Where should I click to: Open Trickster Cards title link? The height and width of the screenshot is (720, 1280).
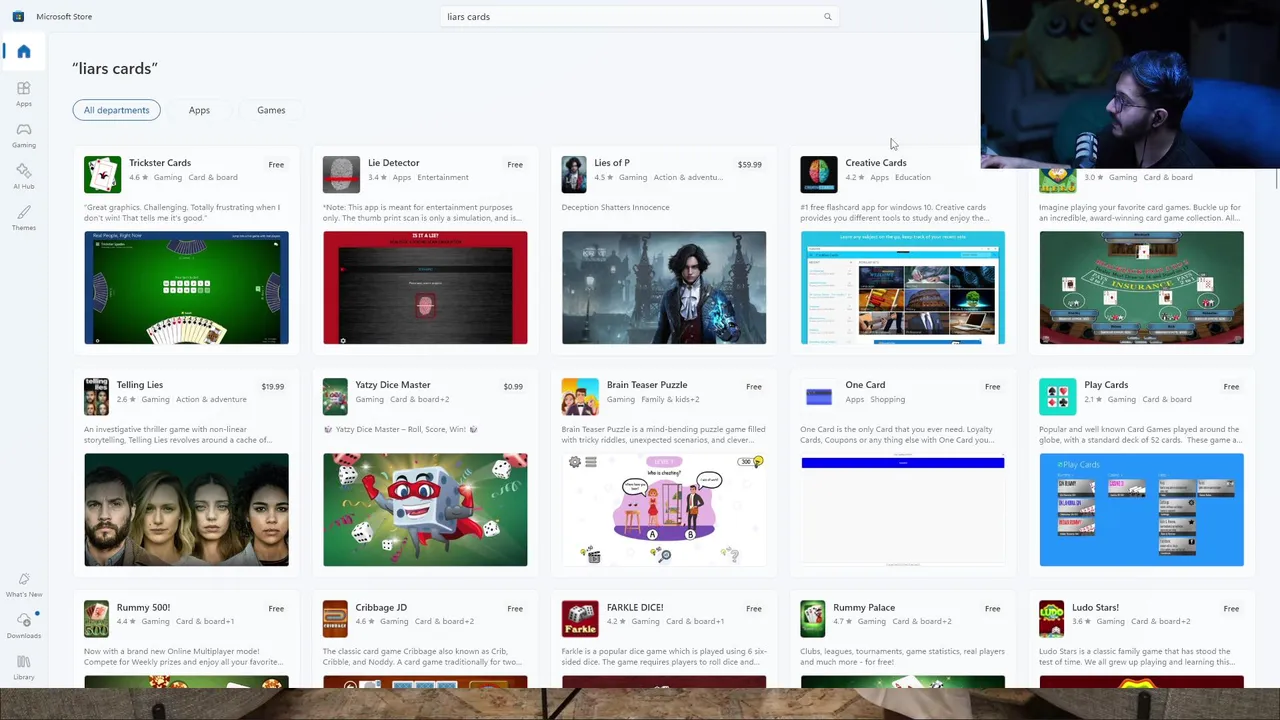(x=160, y=163)
